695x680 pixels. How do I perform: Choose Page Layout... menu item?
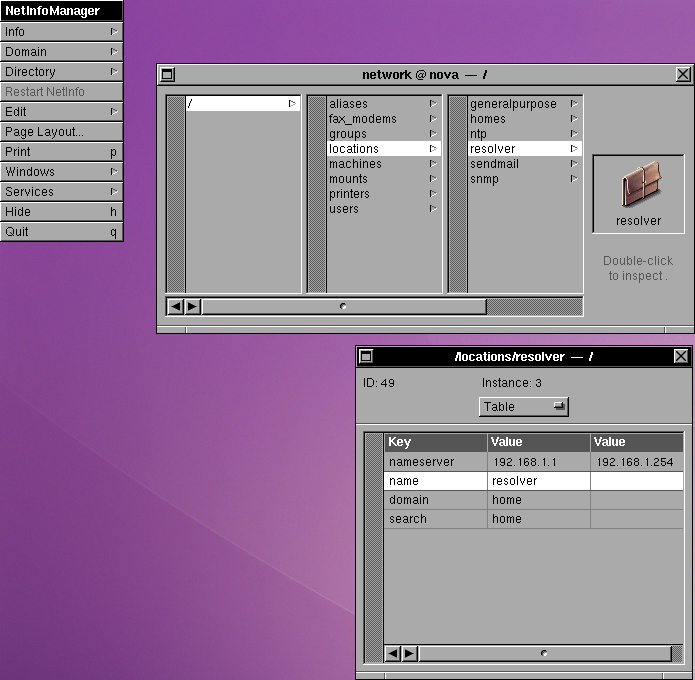coord(60,132)
